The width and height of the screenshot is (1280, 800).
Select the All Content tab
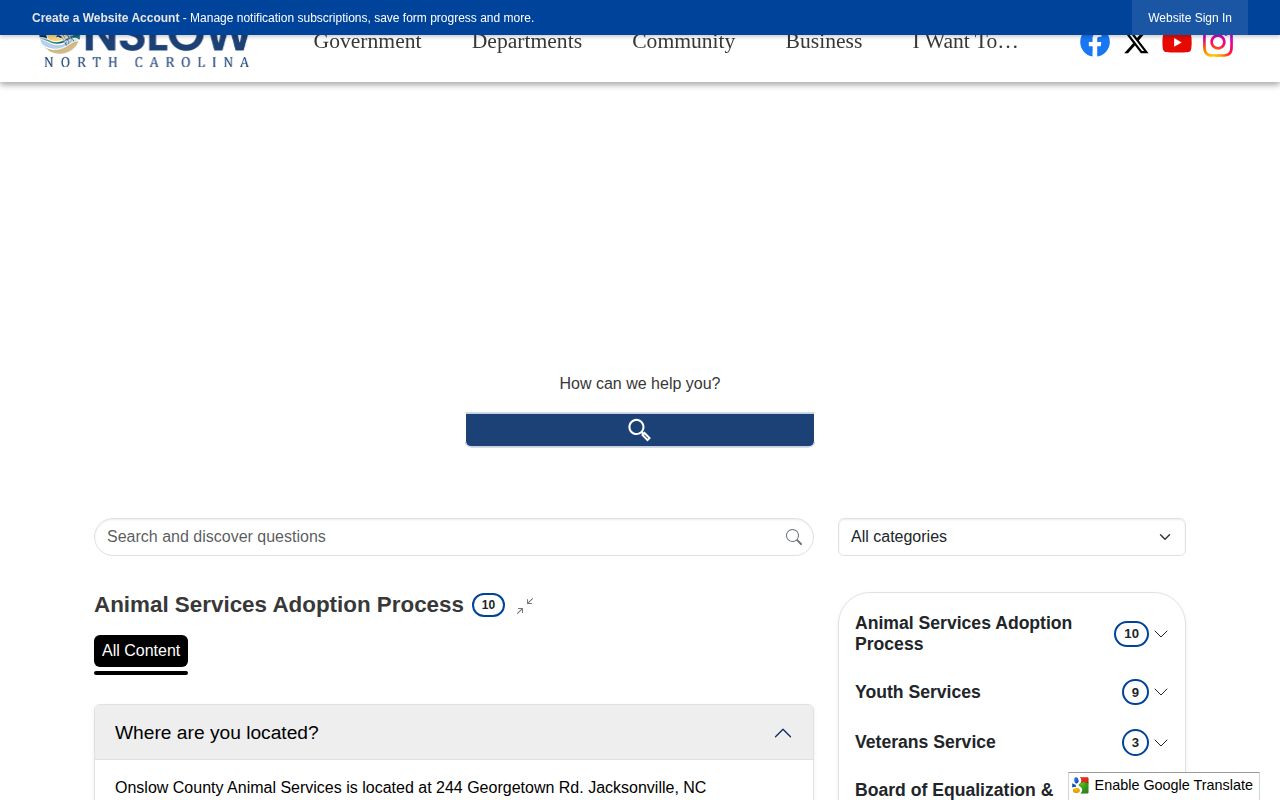(x=141, y=651)
